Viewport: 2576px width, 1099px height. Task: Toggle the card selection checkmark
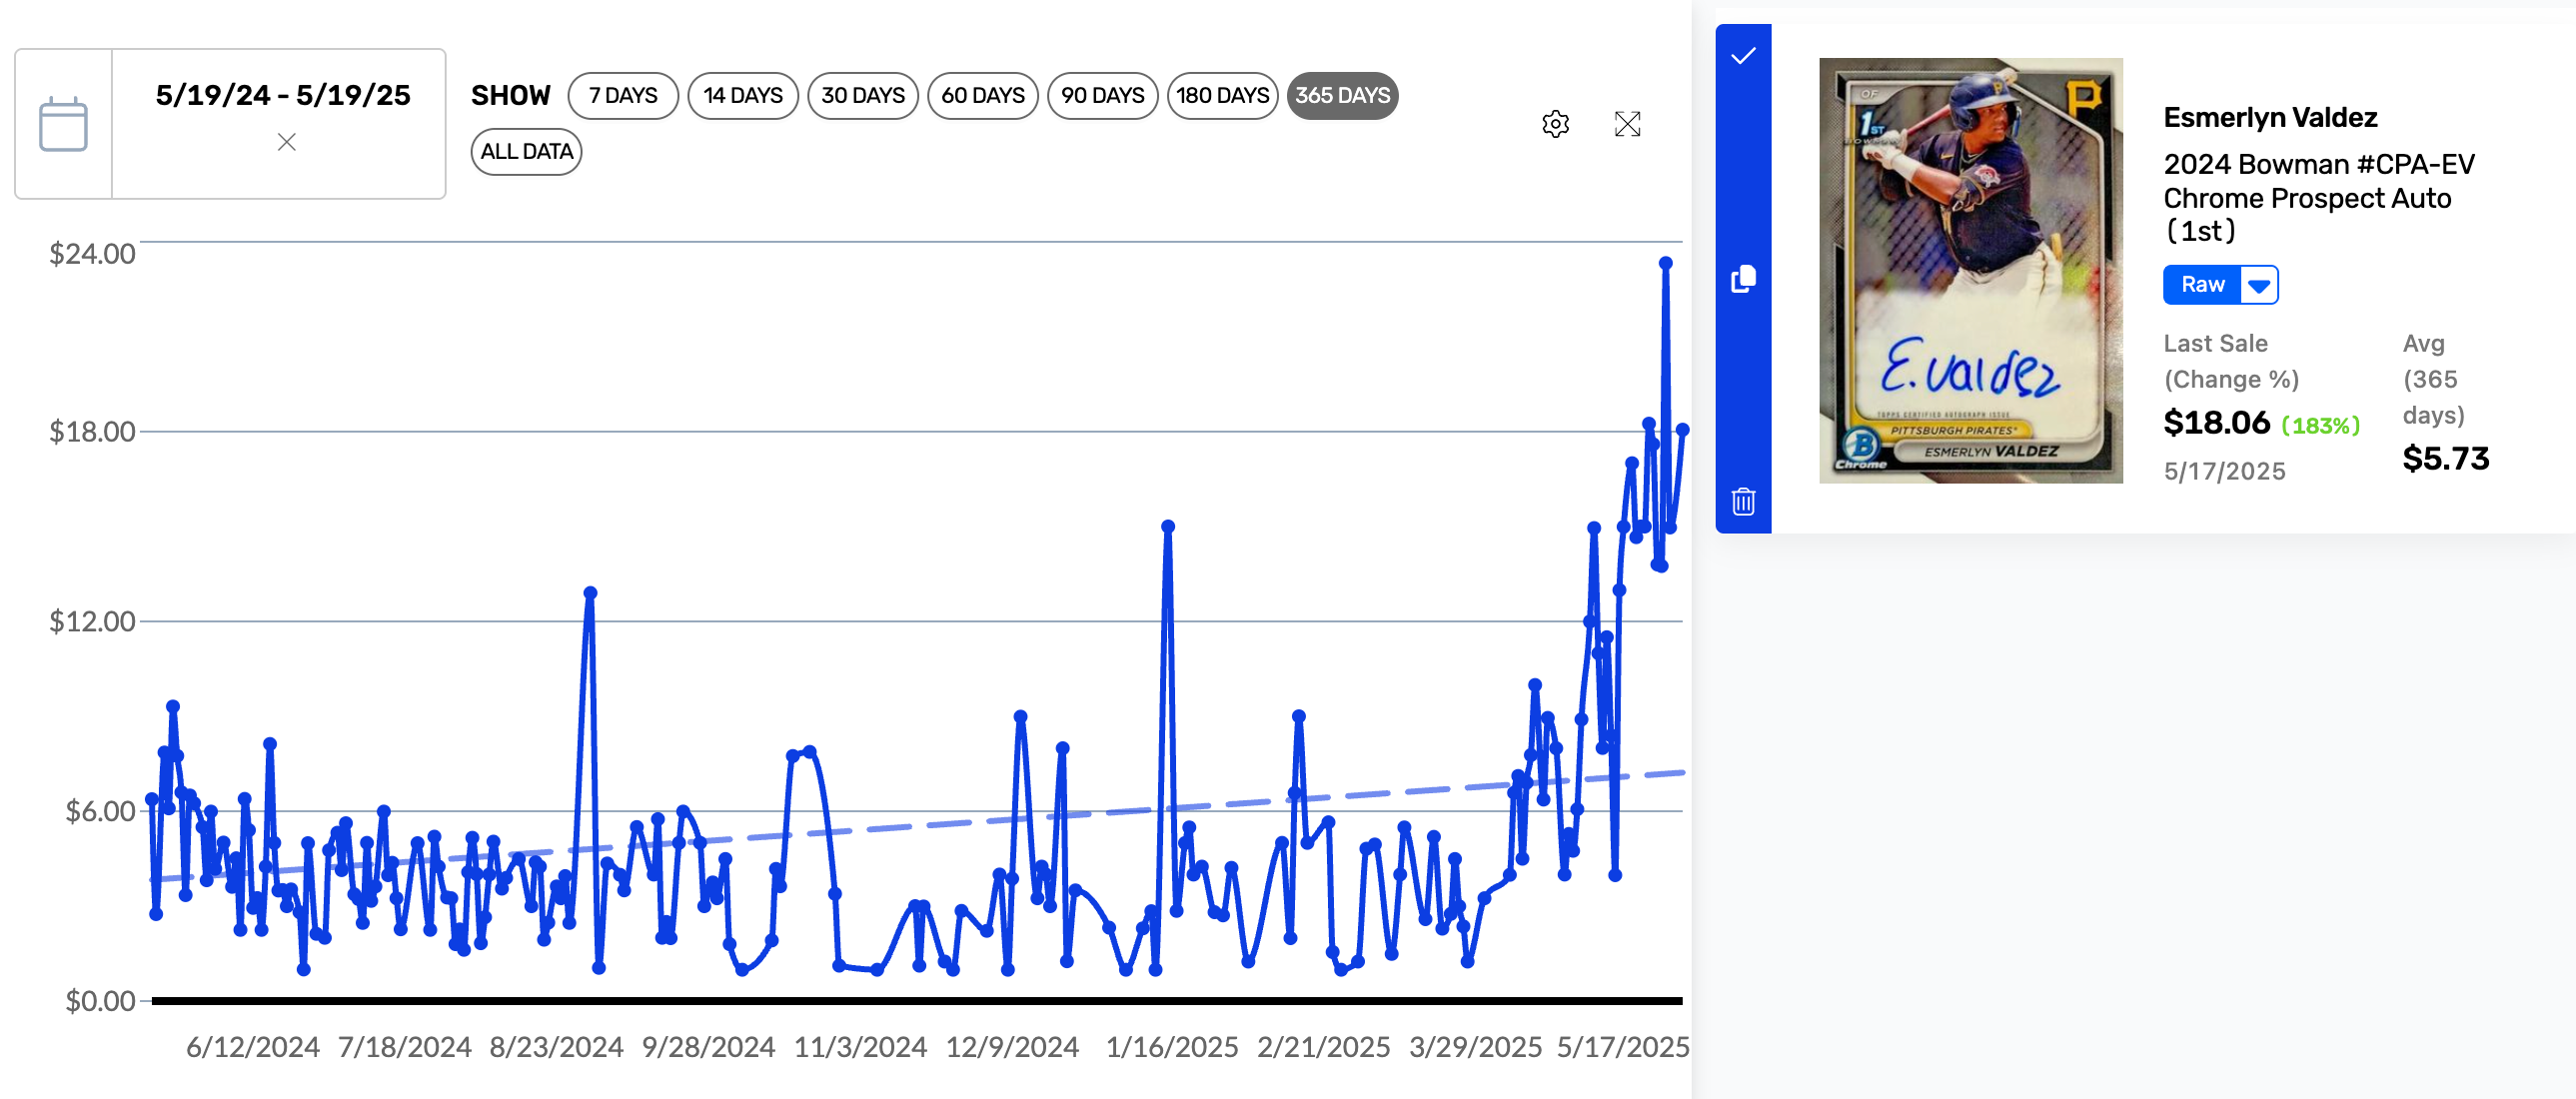(1742, 56)
